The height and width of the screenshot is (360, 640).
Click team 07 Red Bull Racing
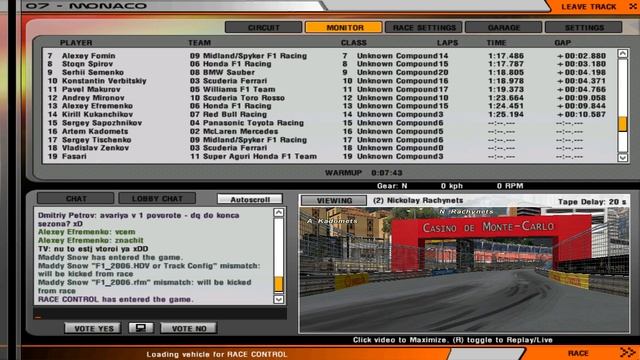[228, 115]
